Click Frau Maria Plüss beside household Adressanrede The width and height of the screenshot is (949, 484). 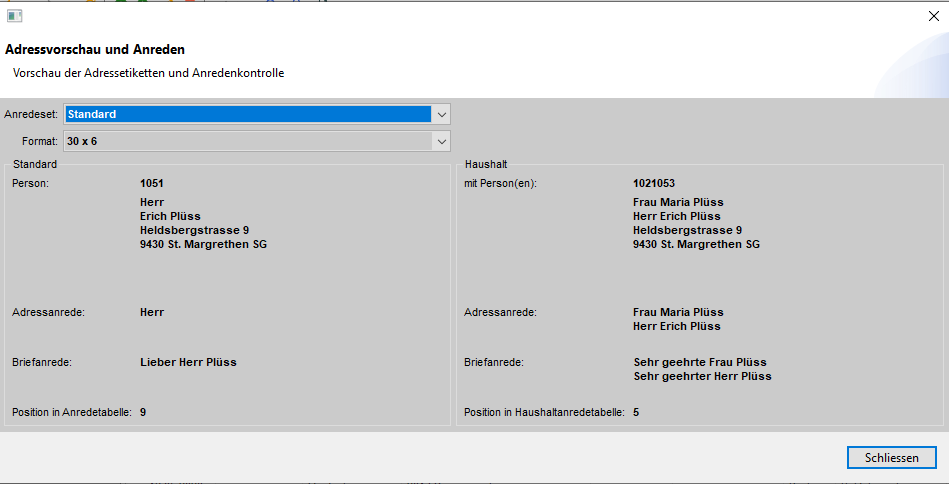pos(678,312)
